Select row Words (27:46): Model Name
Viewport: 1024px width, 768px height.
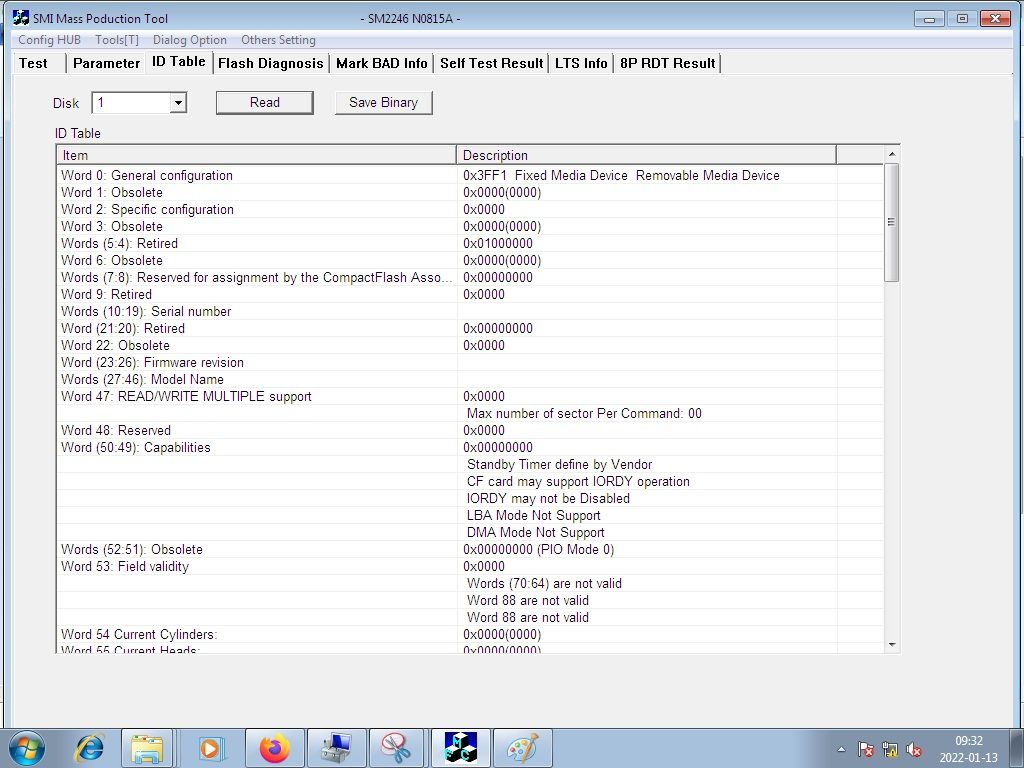[470, 379]
